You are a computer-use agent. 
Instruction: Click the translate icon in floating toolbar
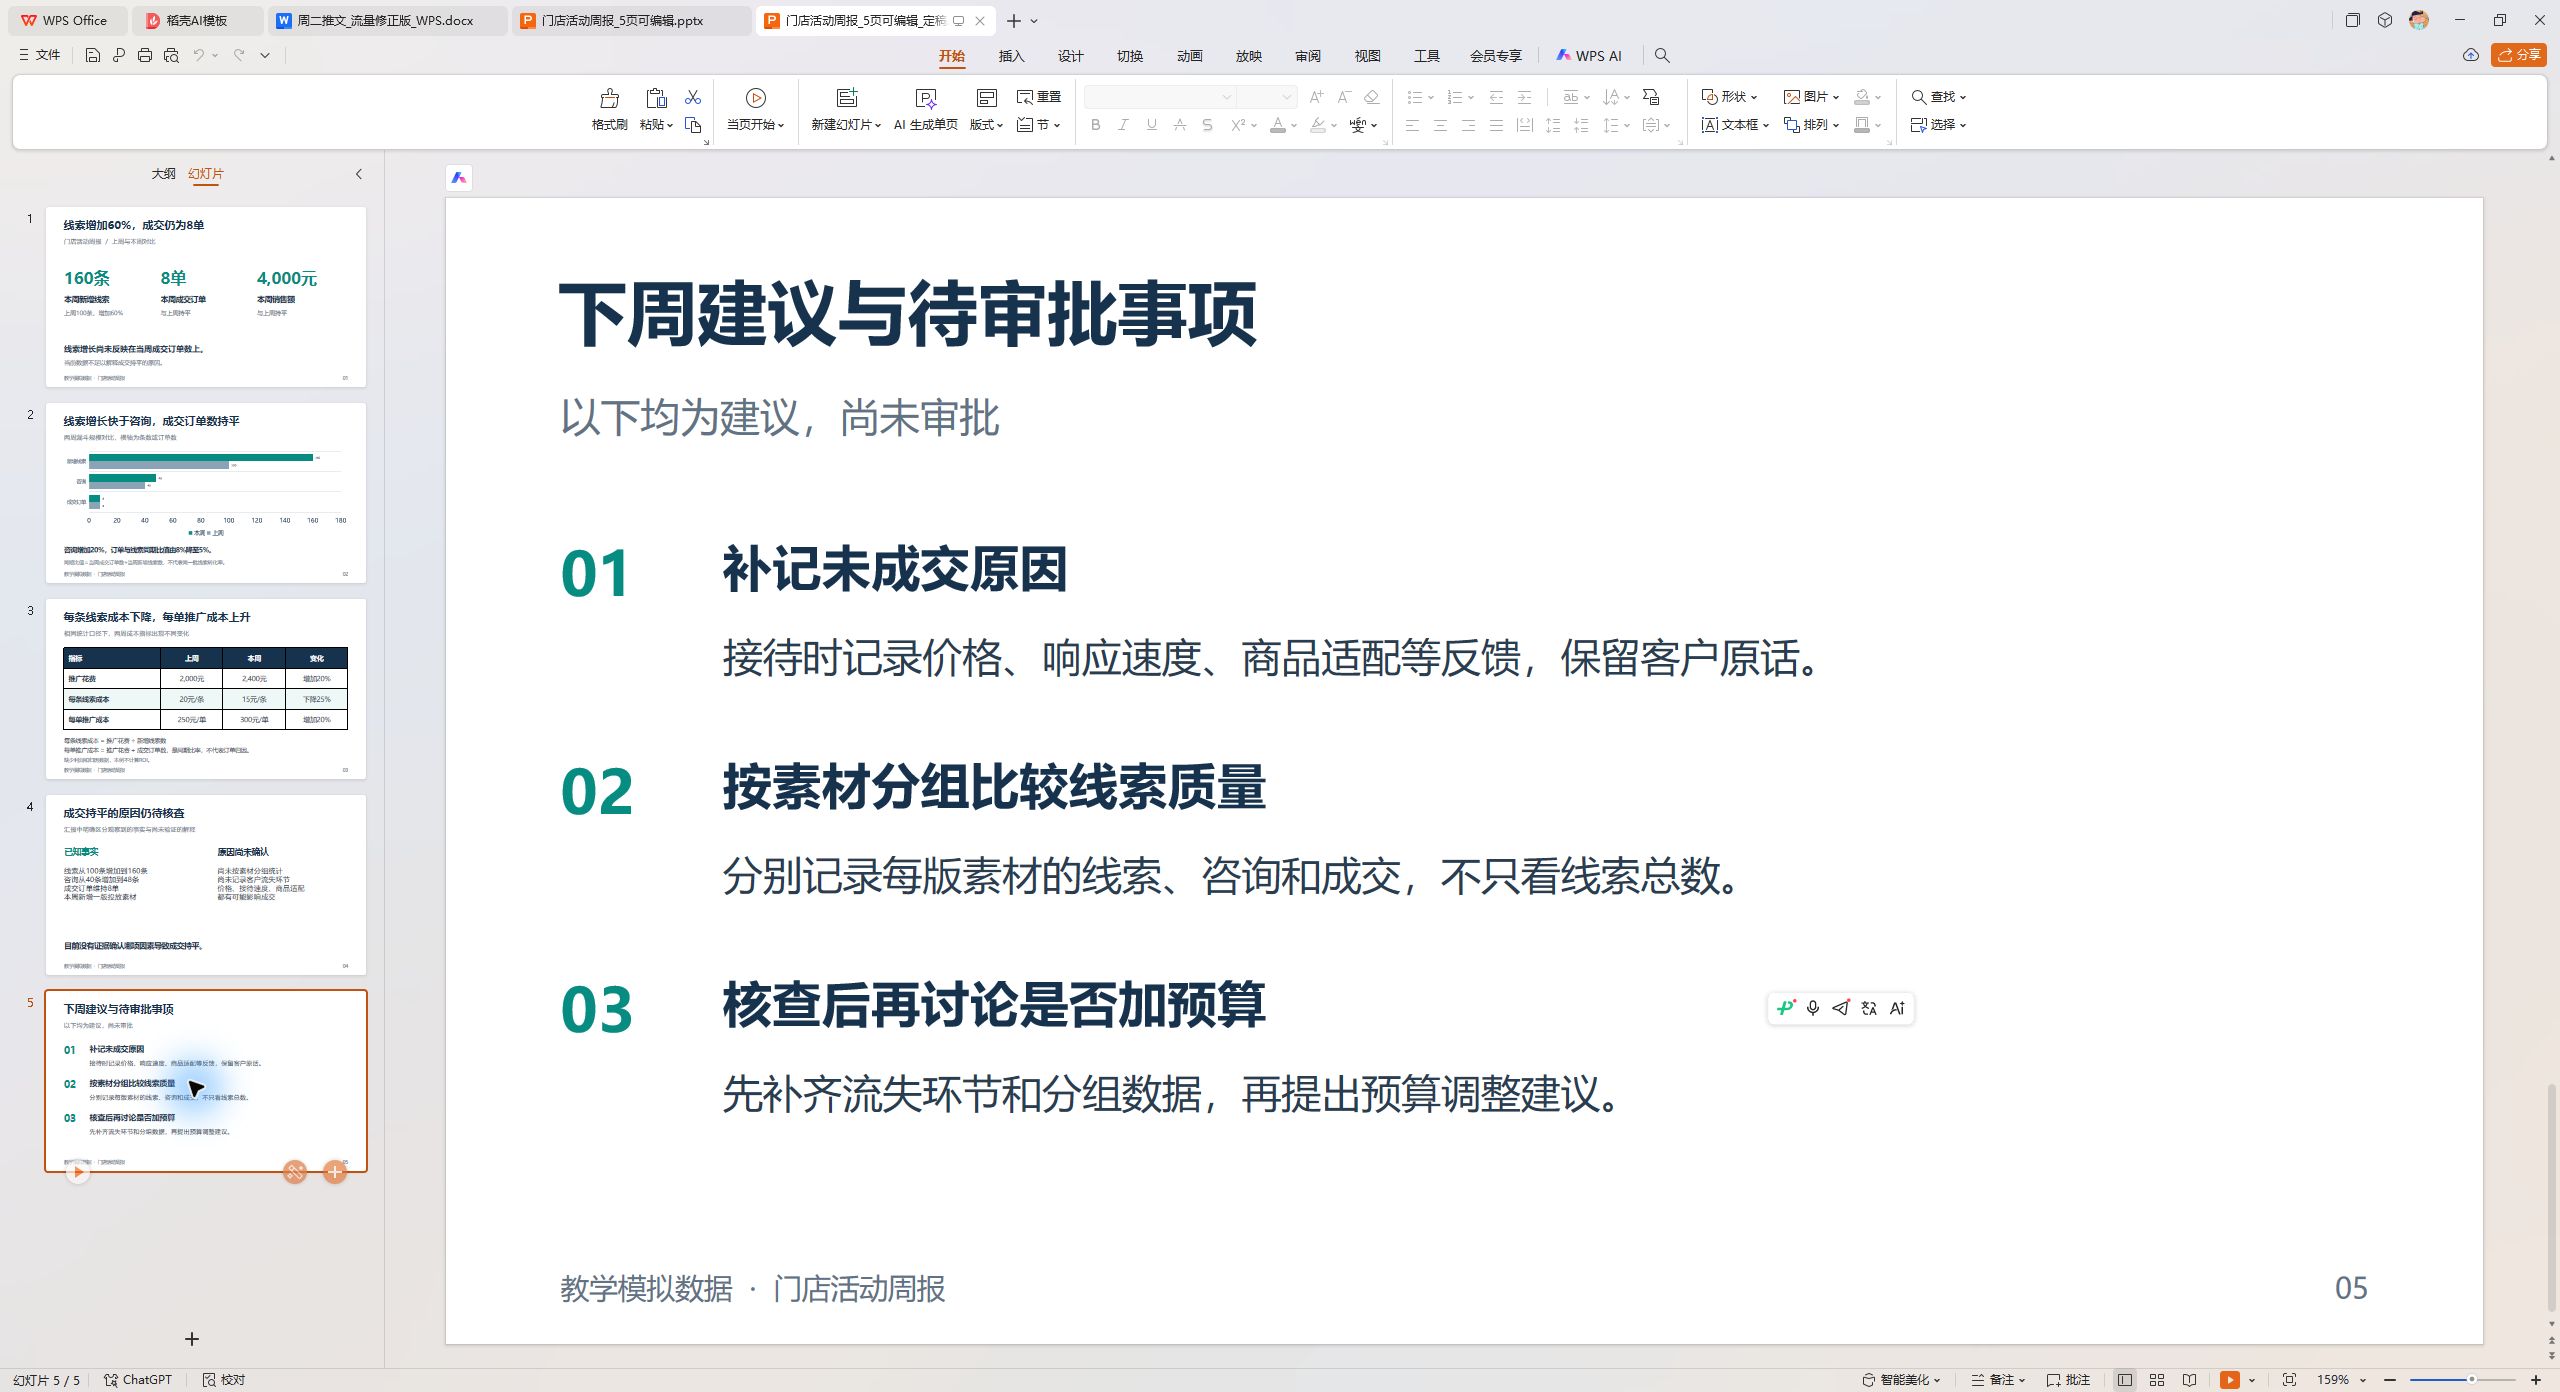click(x=1869, y=1008)
